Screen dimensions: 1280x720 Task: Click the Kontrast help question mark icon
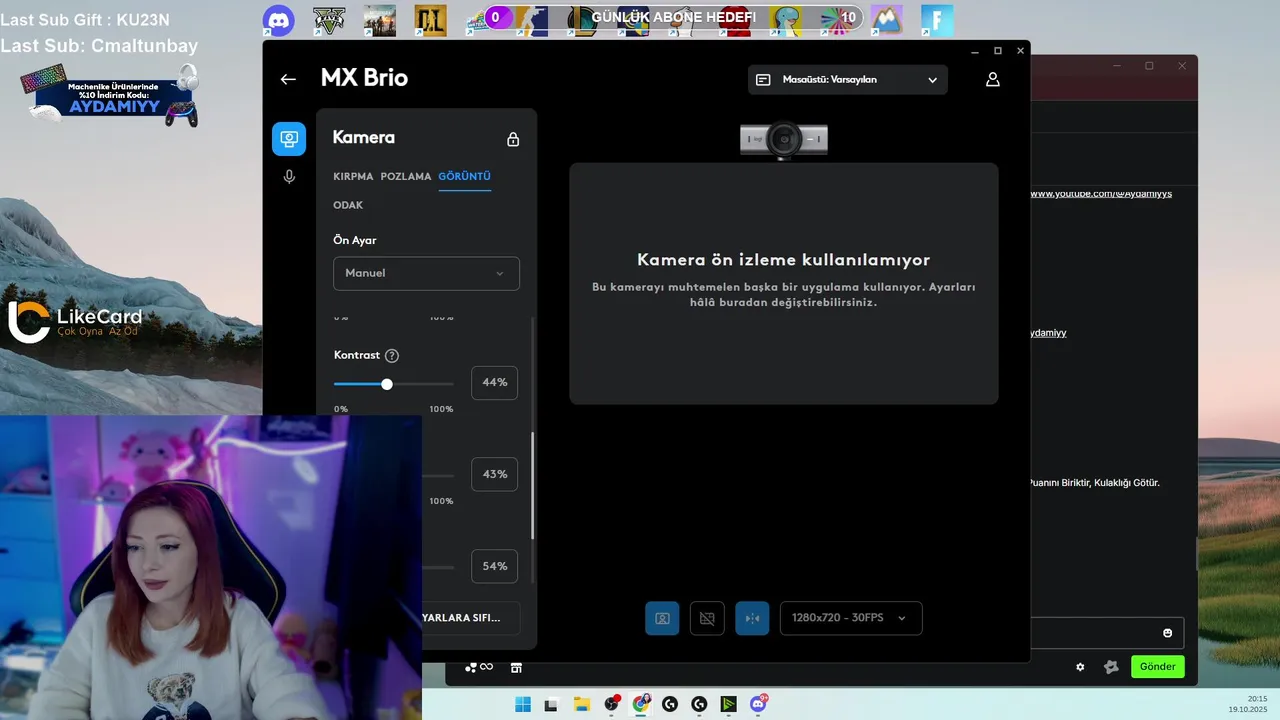tap(392, 355)
